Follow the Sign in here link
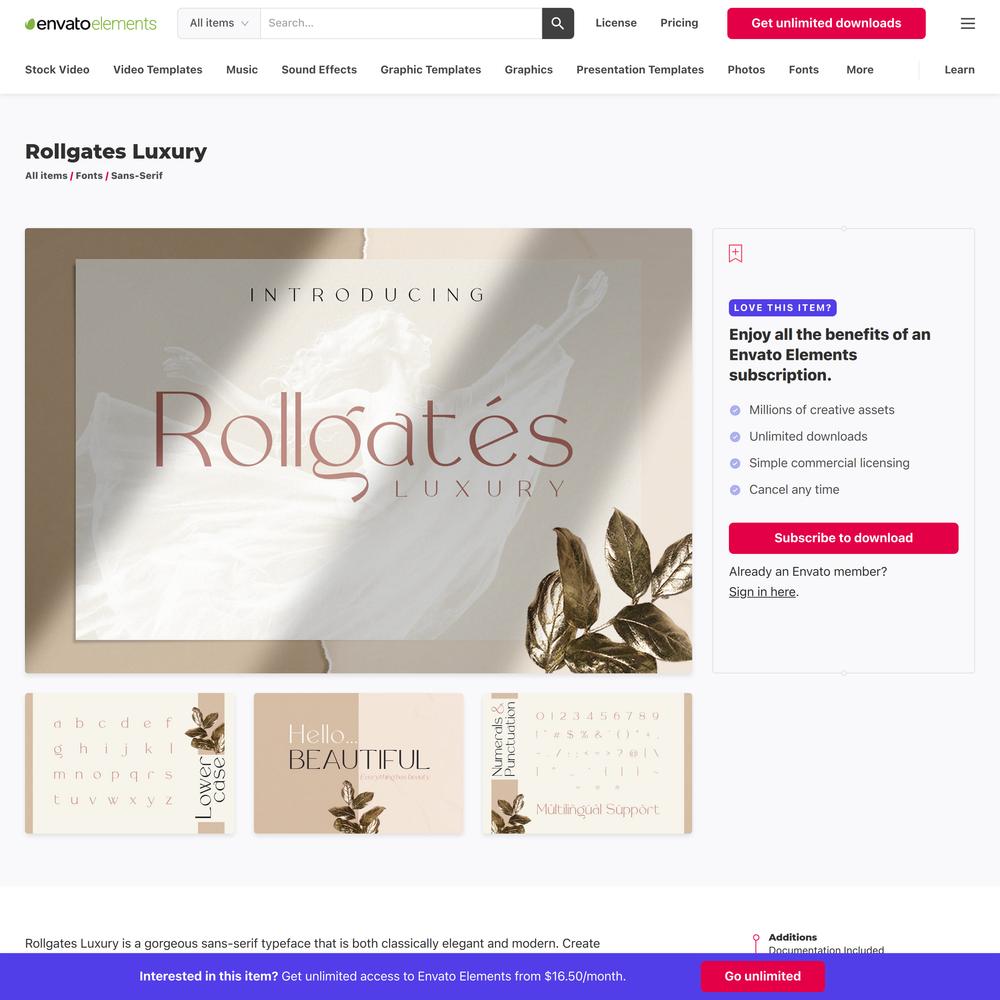Screen dimensions: 1000x1000 pyautogui.click(x=762, y=592)
